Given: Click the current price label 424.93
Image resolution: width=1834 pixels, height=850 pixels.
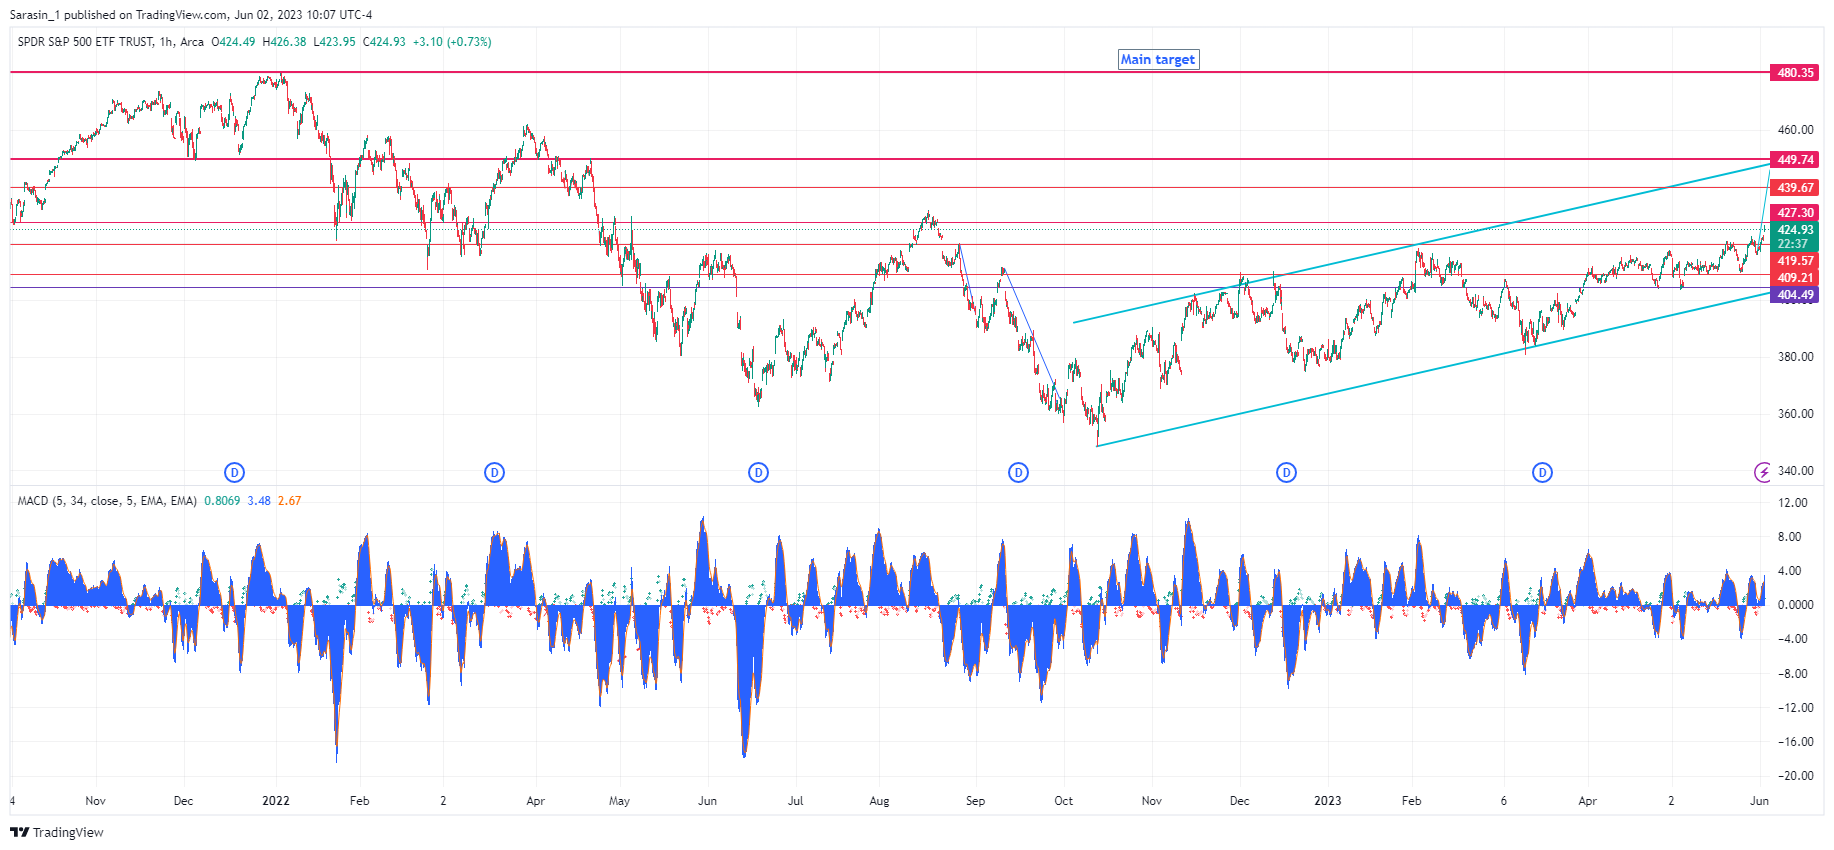Looking at the screenshot, I should pos(1795,230).
